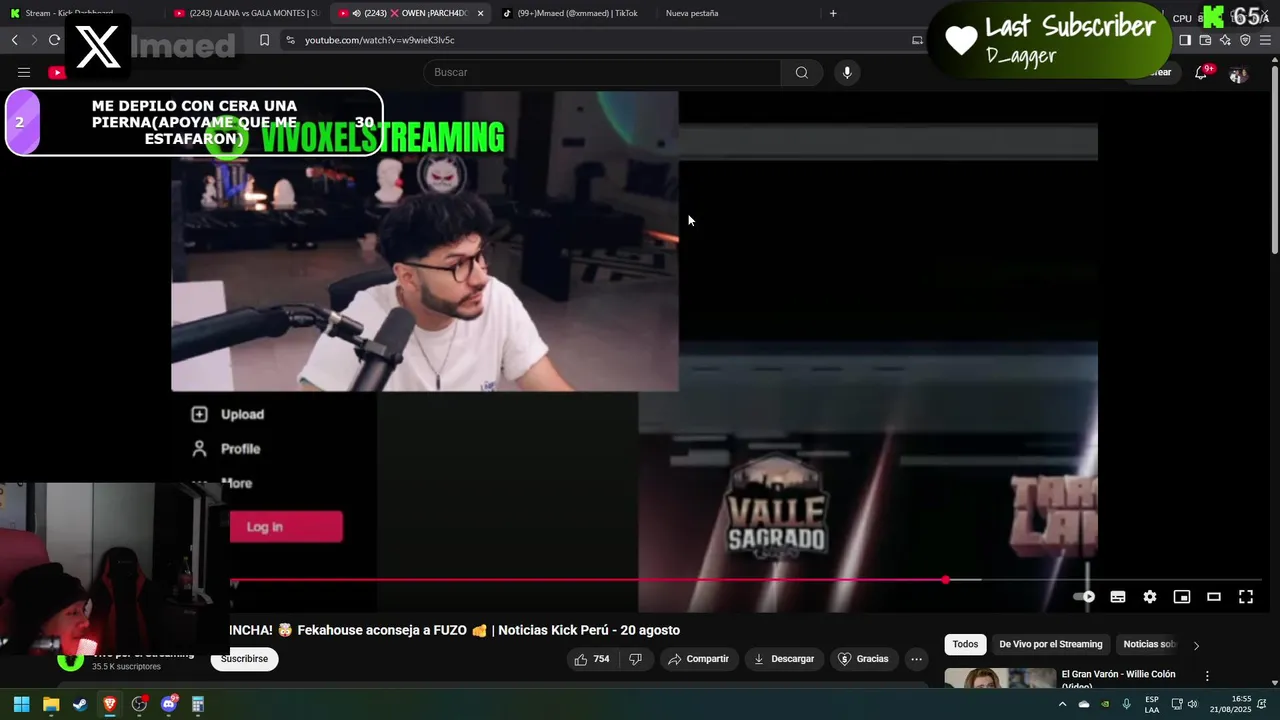Open the Brave main menu button
The image size is (1280, 720).
(1266, 40)
